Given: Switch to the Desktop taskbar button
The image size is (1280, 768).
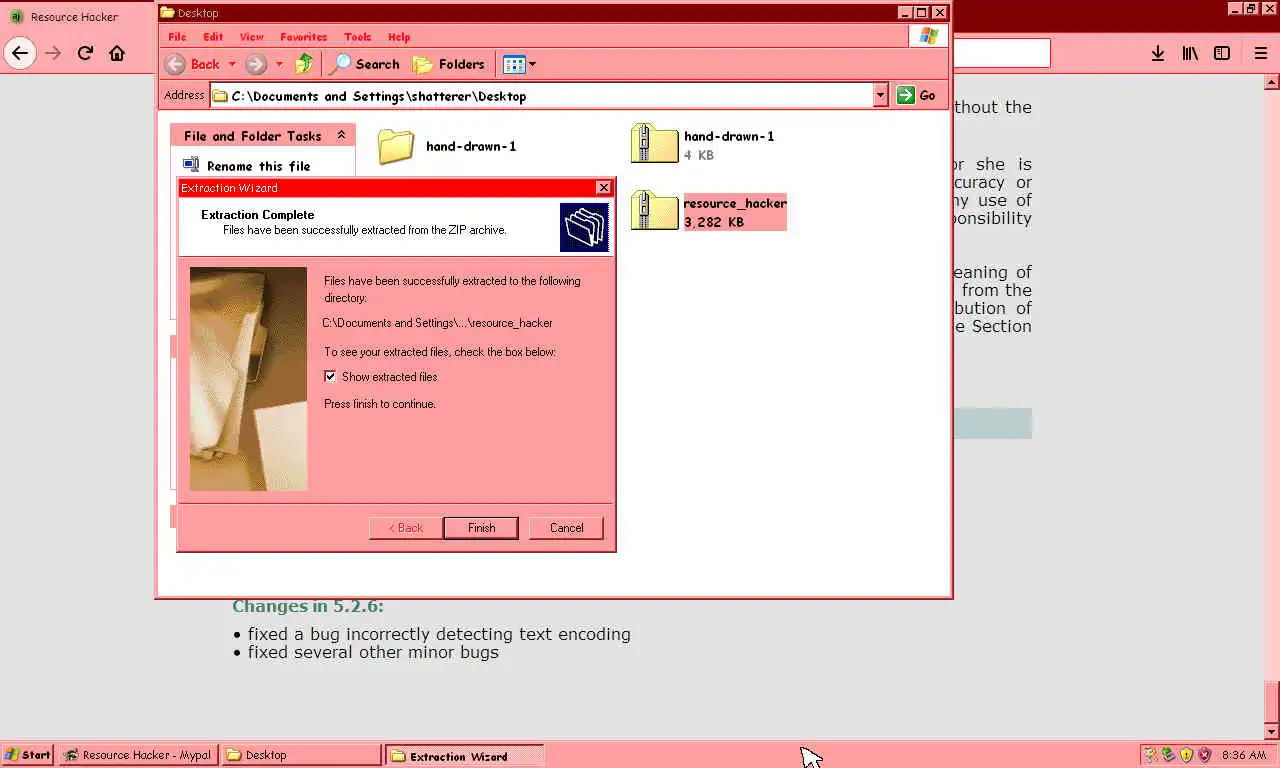Looking at the screenshot, I should pyautogui.click(x=301, y=755).
